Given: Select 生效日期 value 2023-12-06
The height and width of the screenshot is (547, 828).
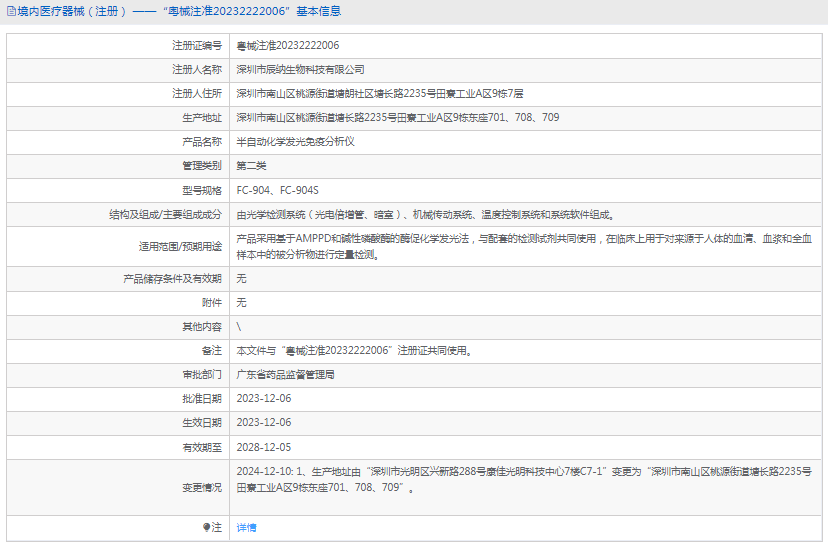Looking at the screenshot, I should coord(264,422).
